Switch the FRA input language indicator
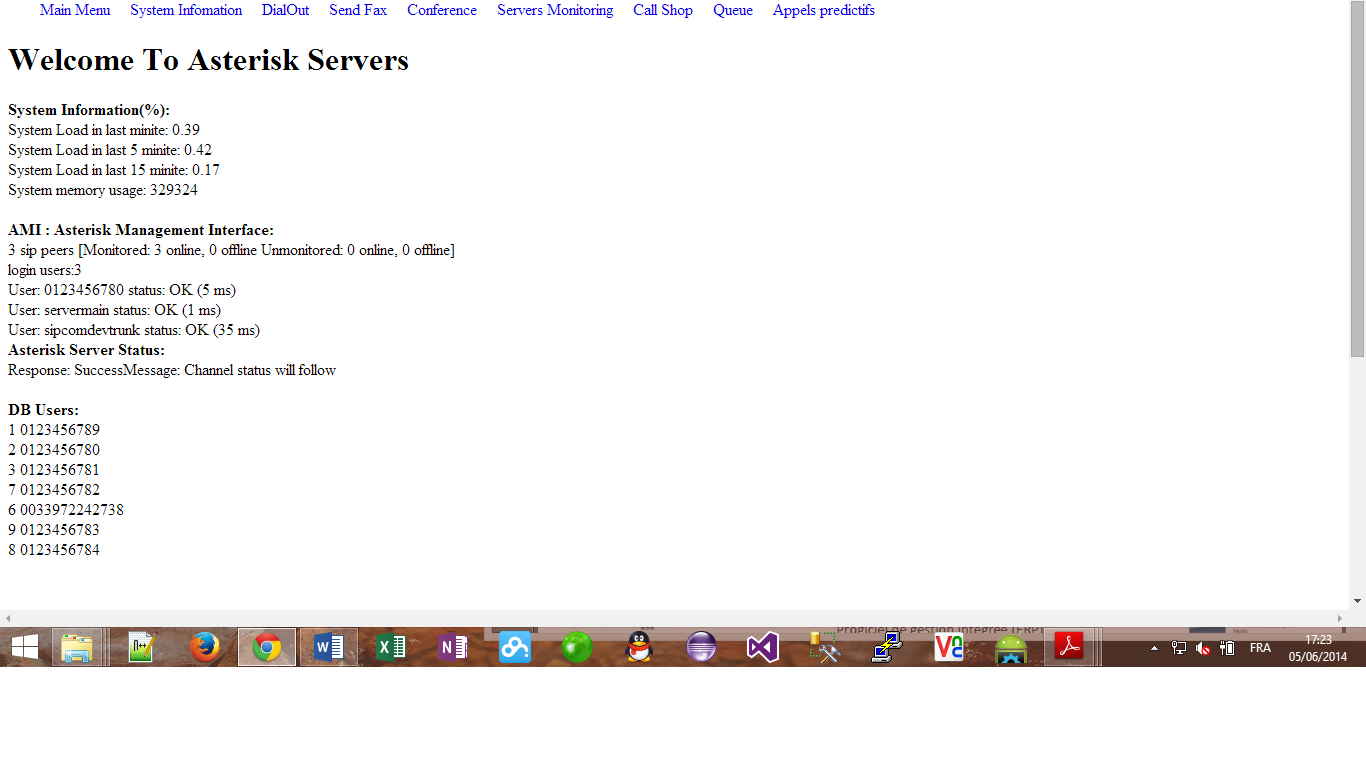1366x768 pixels. [x=1260, y=648]
